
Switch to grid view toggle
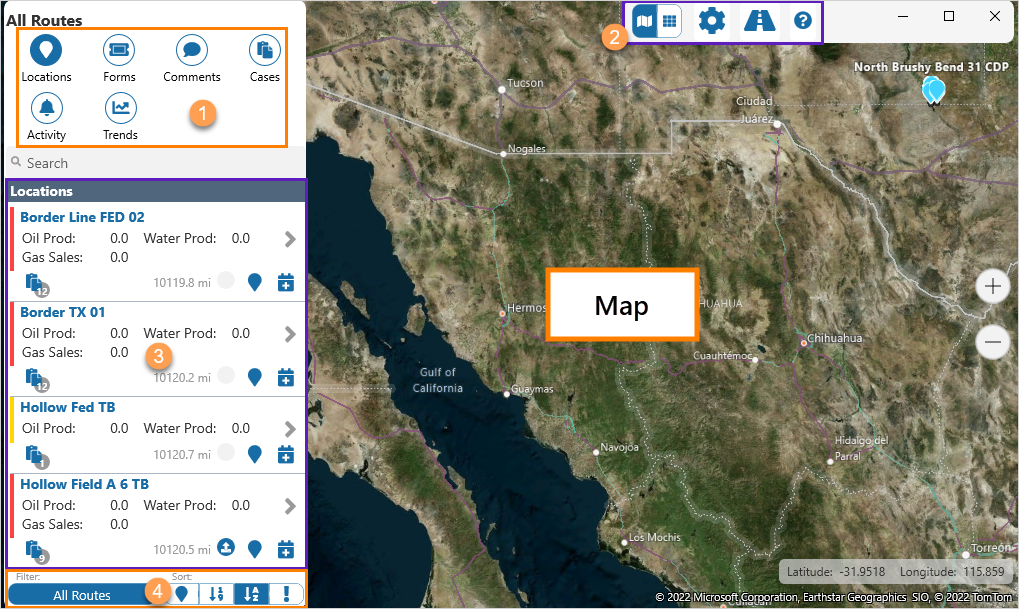click(x=669, y=21)
